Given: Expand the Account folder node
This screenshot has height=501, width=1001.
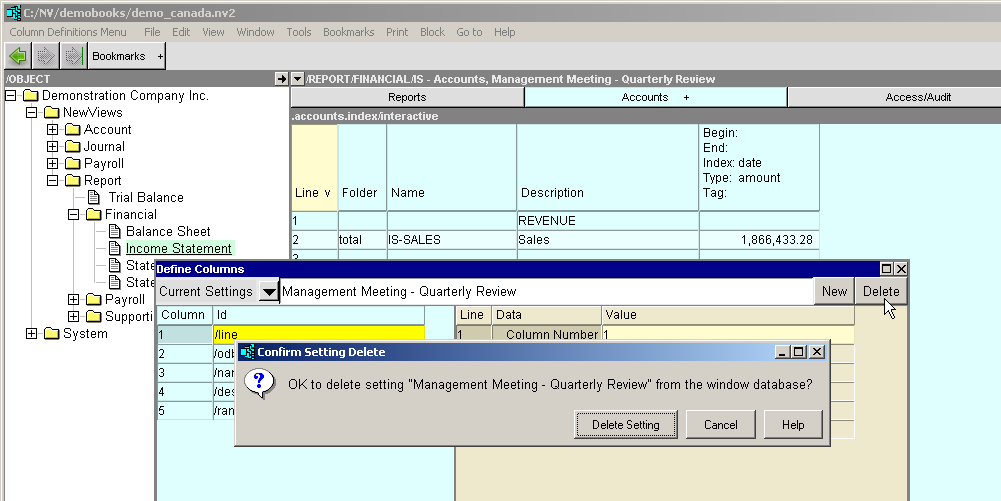Looking at the screenshot, I should point(53,129).
